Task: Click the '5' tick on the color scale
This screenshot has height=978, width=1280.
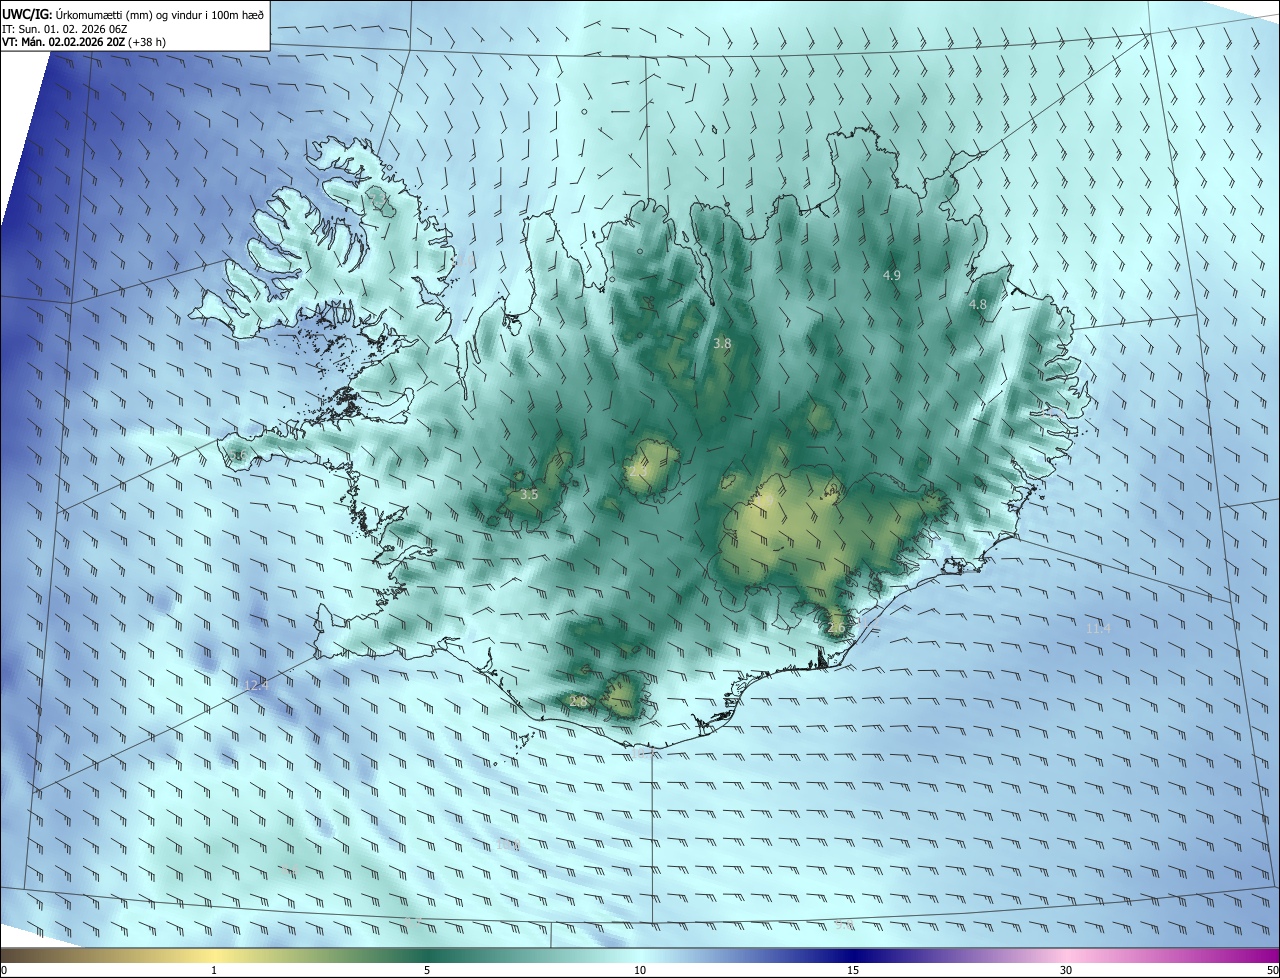Action: point(427,971)
